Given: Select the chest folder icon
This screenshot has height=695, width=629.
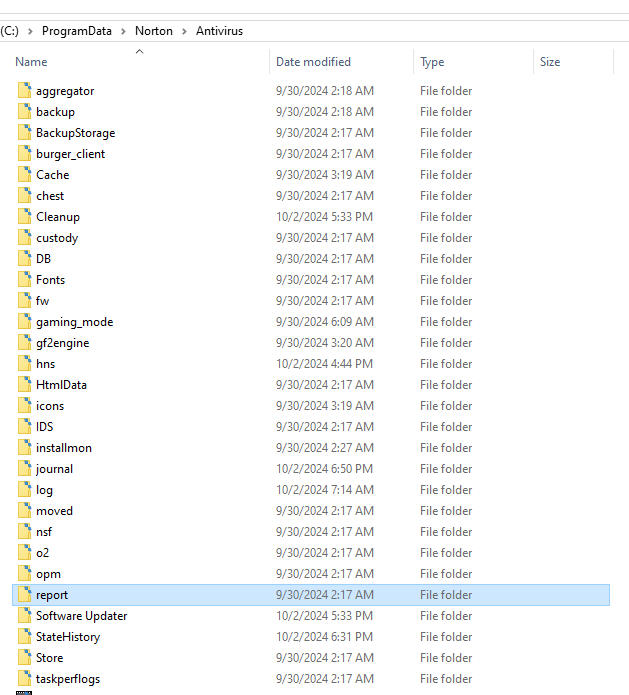Looking at the screenshot, I should (25, 195).
